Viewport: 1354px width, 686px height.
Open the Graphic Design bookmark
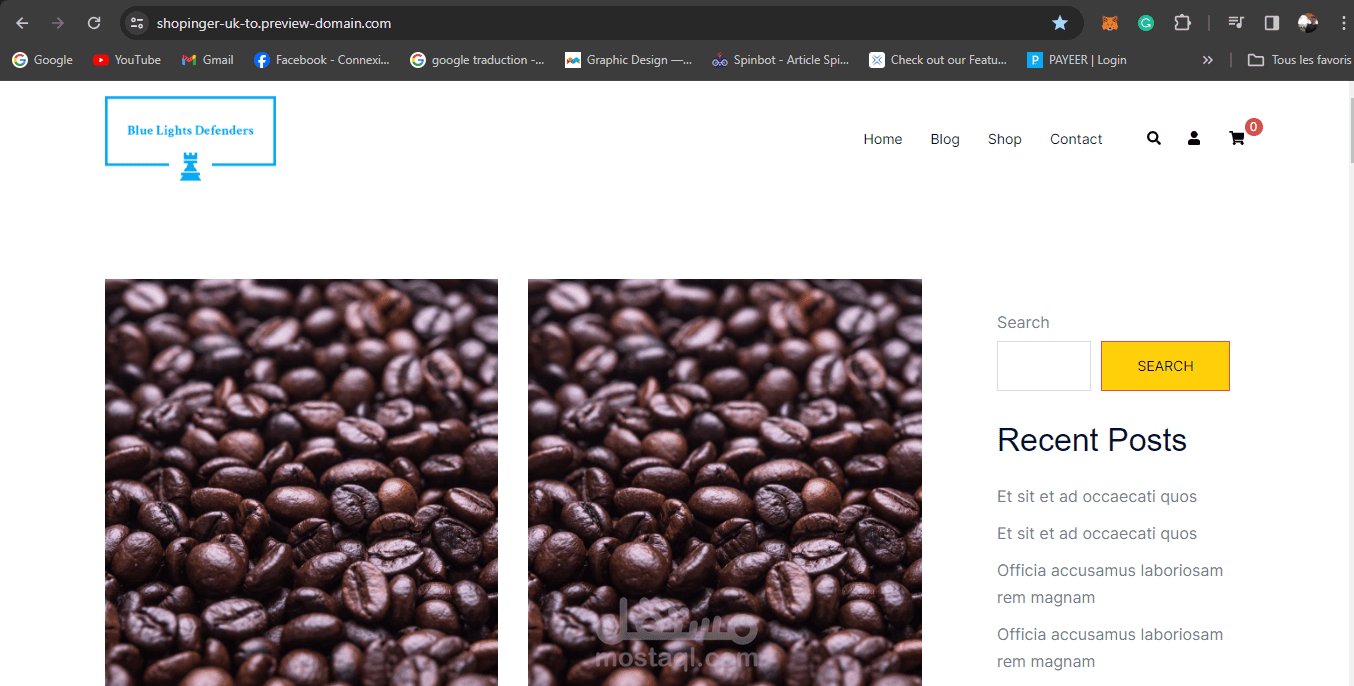pyautogui.click(x=628, y=60)
